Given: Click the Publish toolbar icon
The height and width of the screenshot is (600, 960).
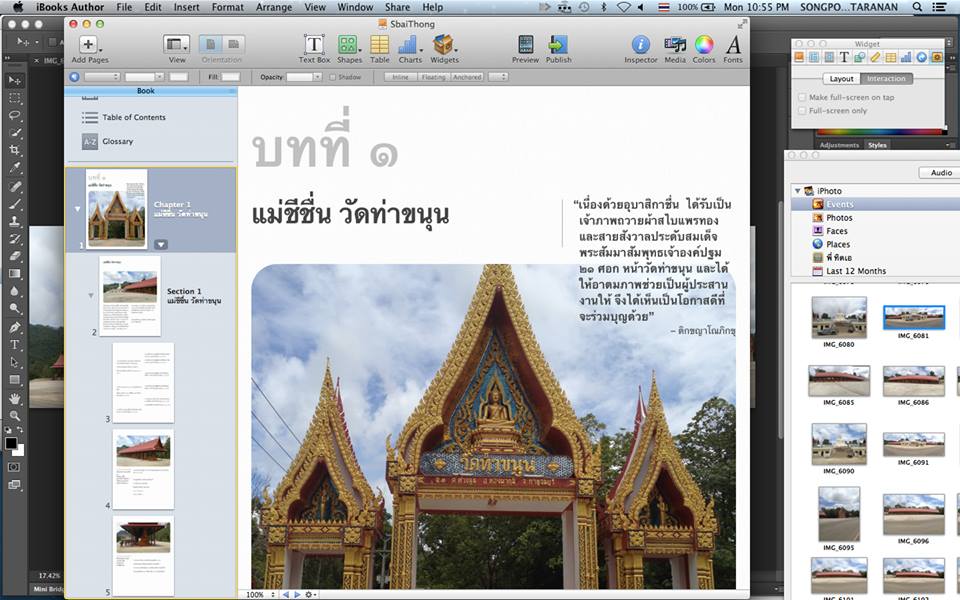Looking at the screenshot, I should [558, 45].
